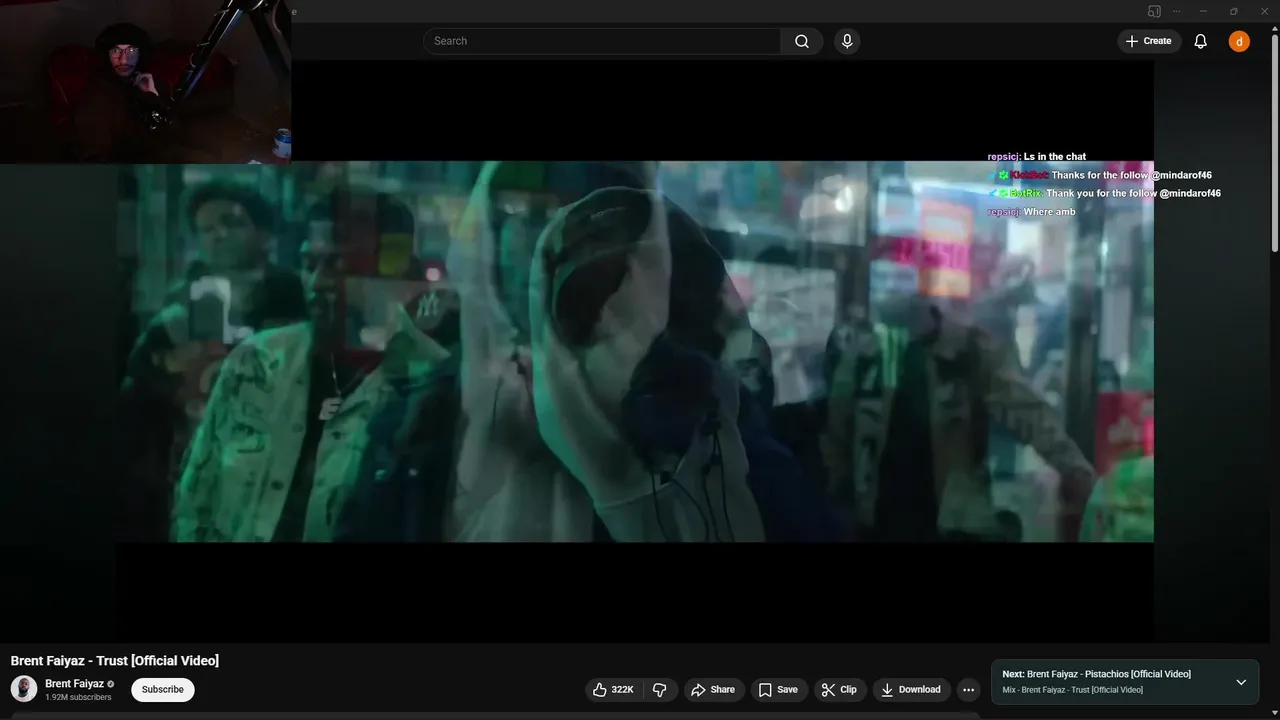Save the video to a playlist
The height and width of the screenshot is (720, 1280).
coord(778,689)
